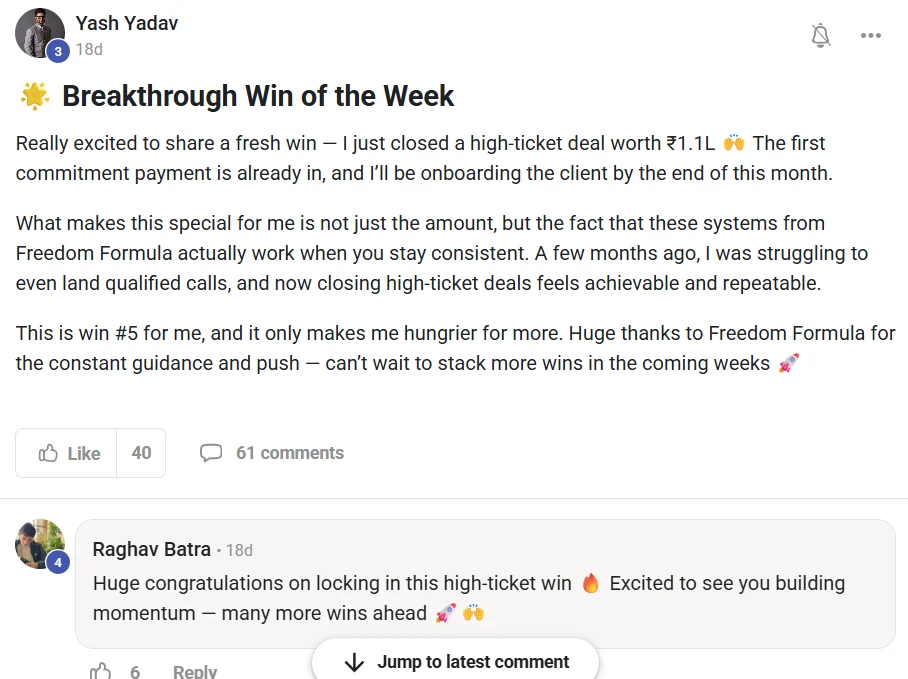The height and width of the screenshot is (679, 908).
Task: Click Reply under Raghav's comment
Action: [195, 670]
